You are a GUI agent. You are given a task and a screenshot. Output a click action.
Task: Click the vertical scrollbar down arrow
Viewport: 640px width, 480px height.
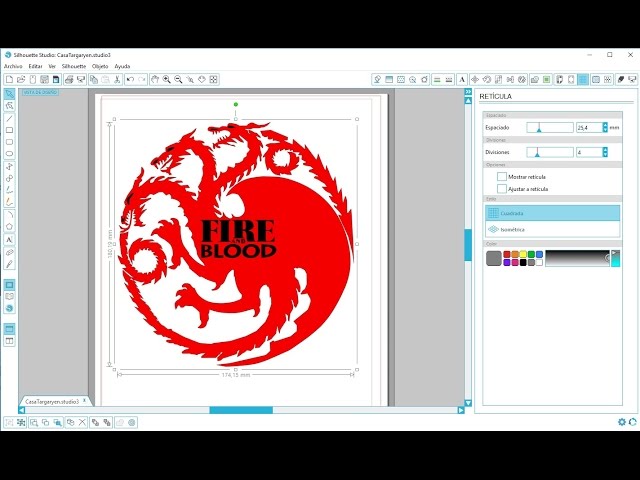[x=468, y=403]
